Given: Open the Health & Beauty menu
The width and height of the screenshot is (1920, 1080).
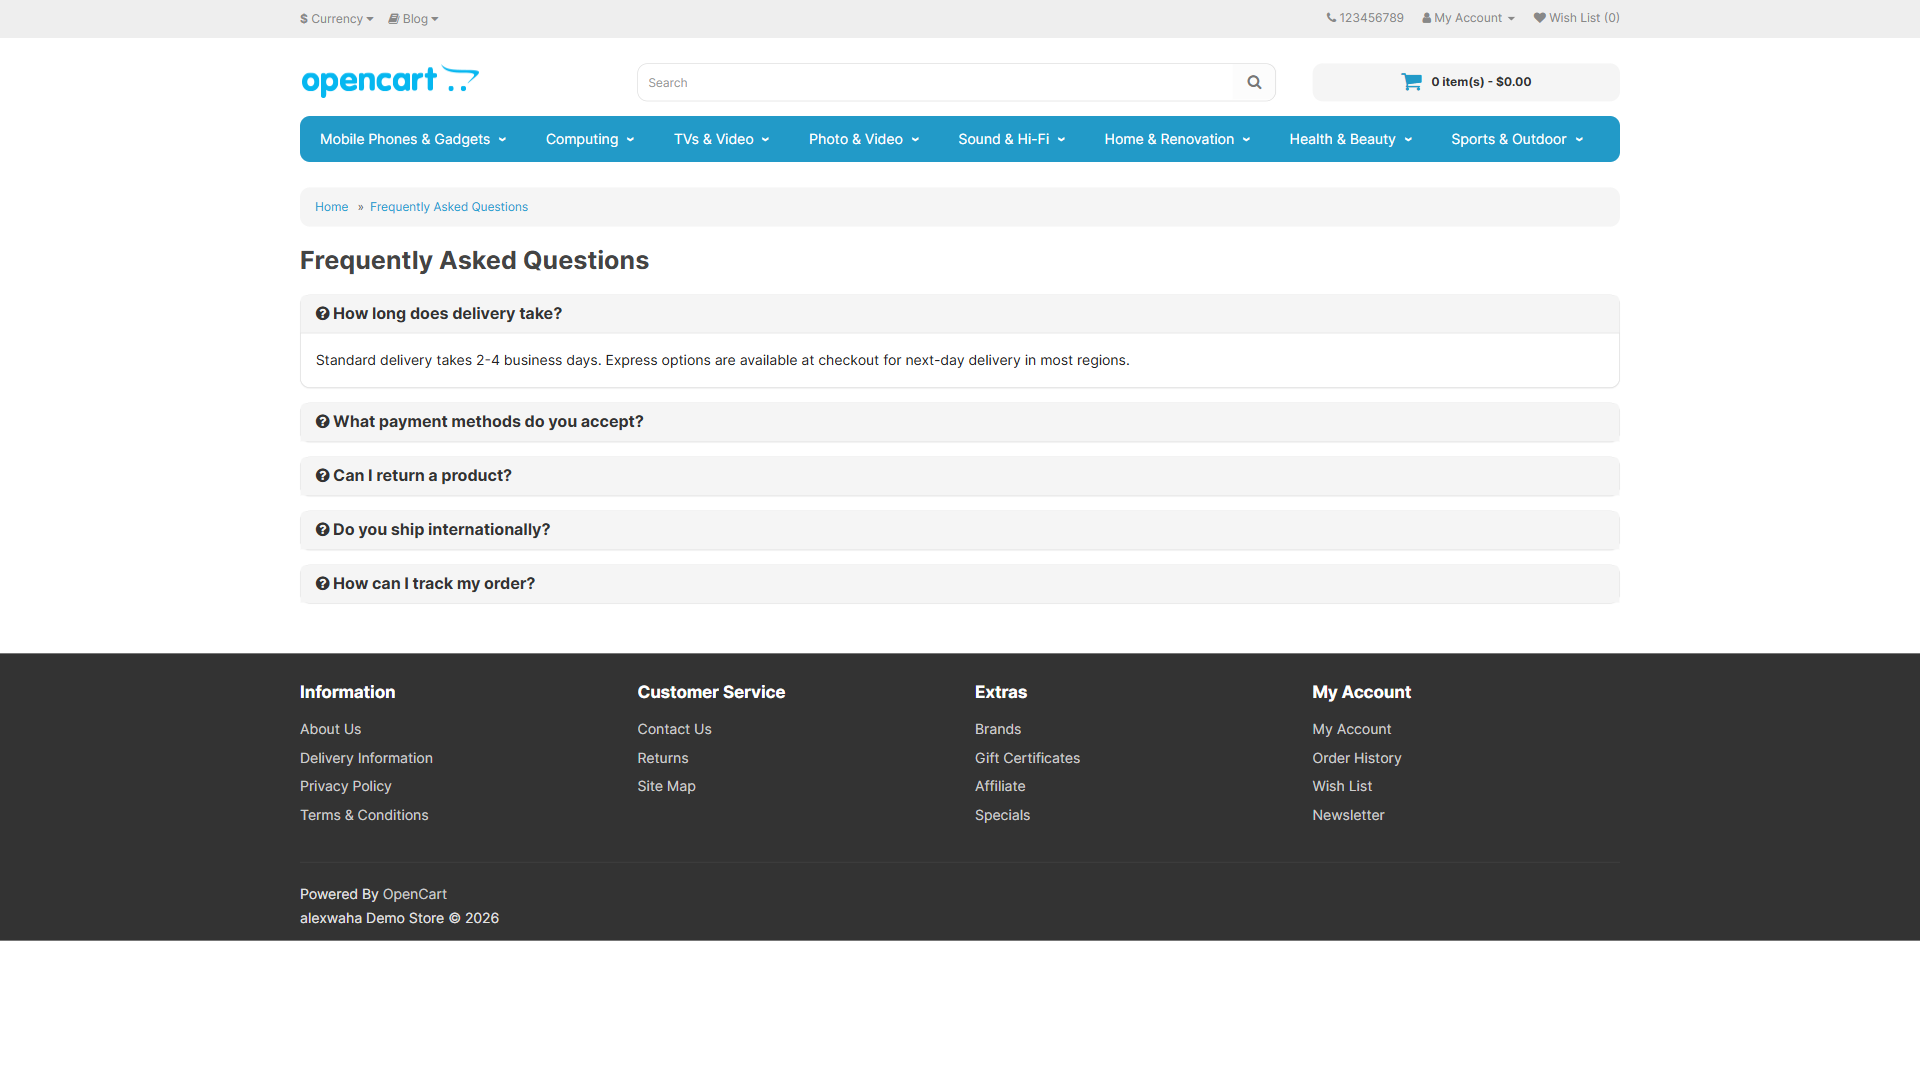Looking at the screenshot, I should (x=1350, y=139).
